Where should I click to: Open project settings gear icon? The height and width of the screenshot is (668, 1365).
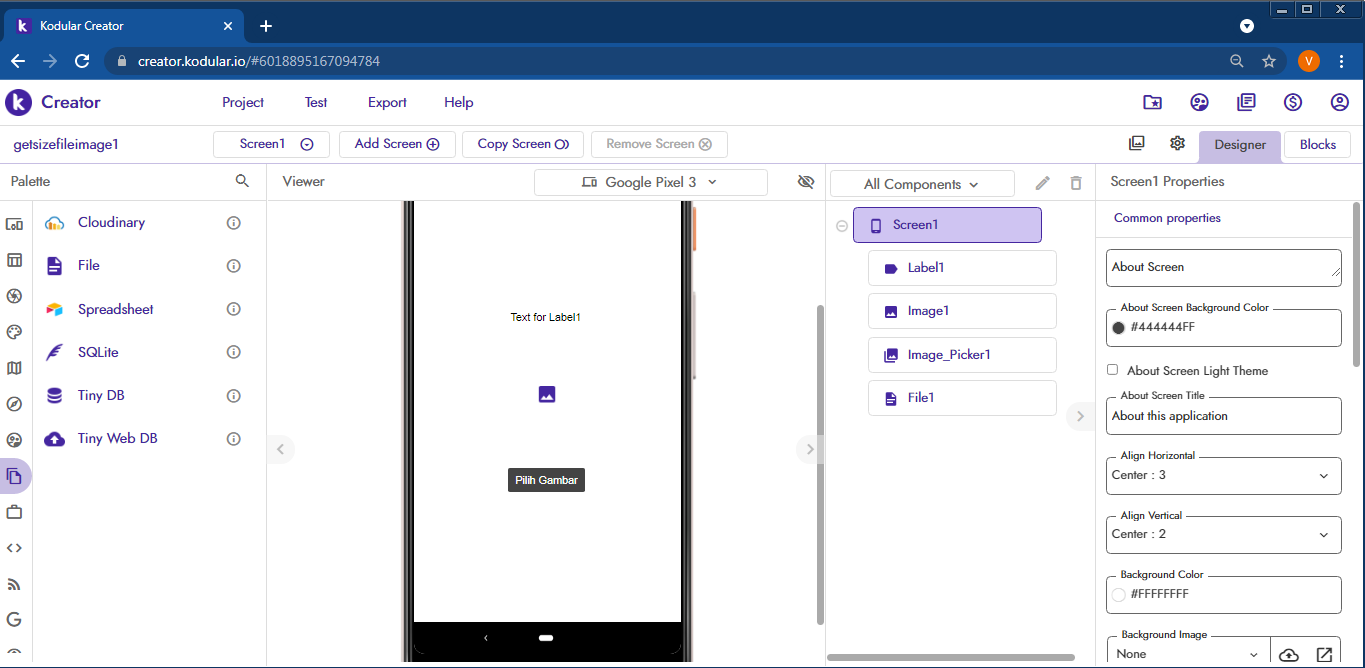1177,143
